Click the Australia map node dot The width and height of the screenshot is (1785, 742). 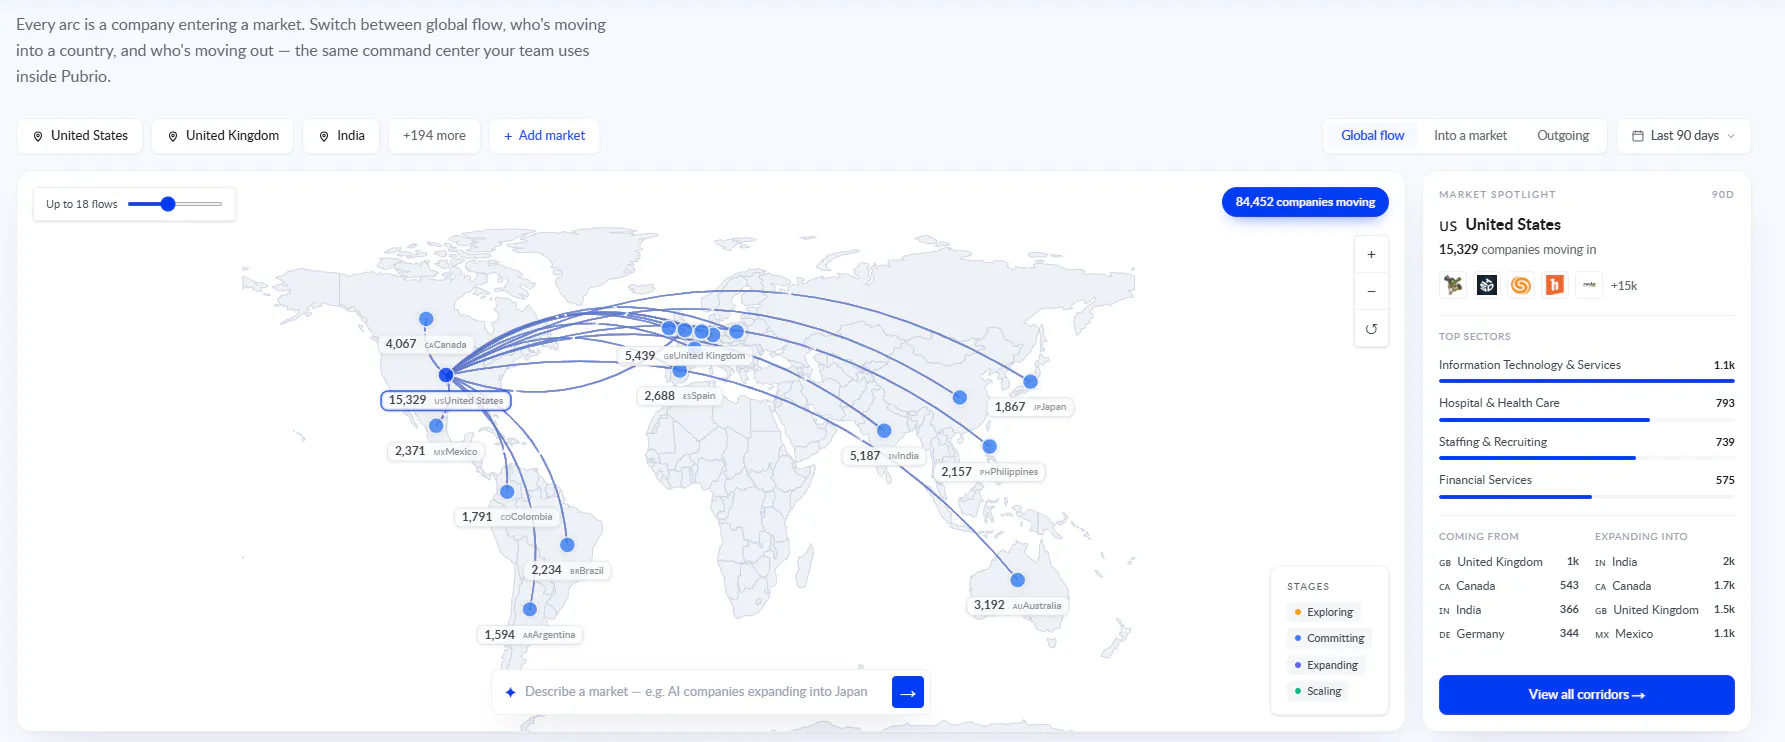(1017, 580)
